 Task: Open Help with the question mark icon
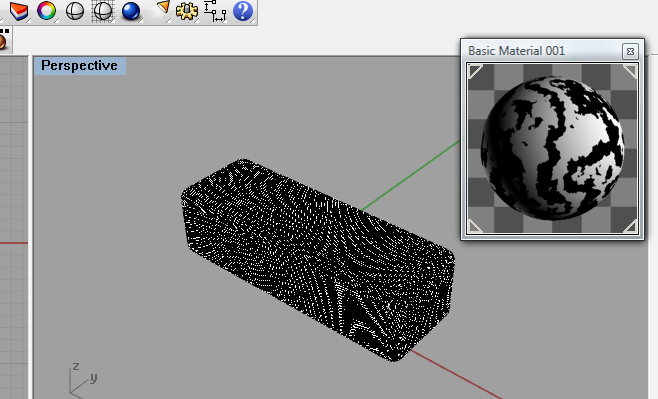(243, 11)
